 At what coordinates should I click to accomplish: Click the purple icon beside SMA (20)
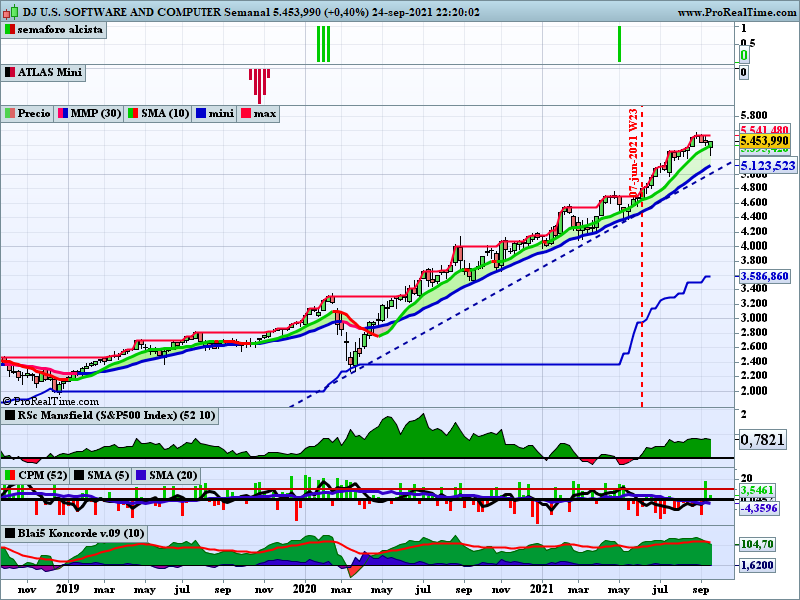pos(141,476)
